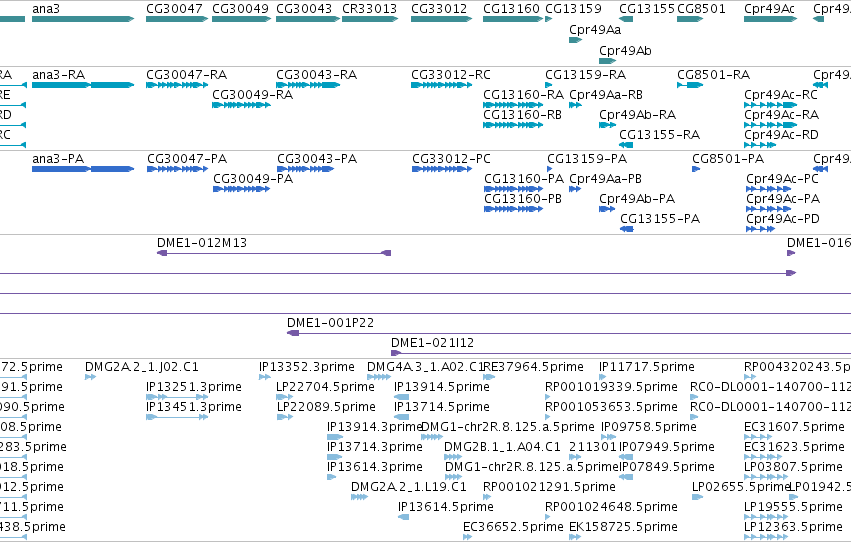Click the CG30047 gene feature
The height and width of the screenshot is (542, 851).
click(177, 19)
